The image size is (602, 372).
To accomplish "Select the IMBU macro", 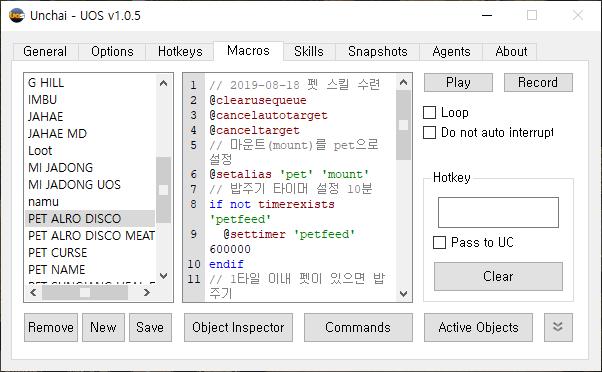I will point(91,100).
